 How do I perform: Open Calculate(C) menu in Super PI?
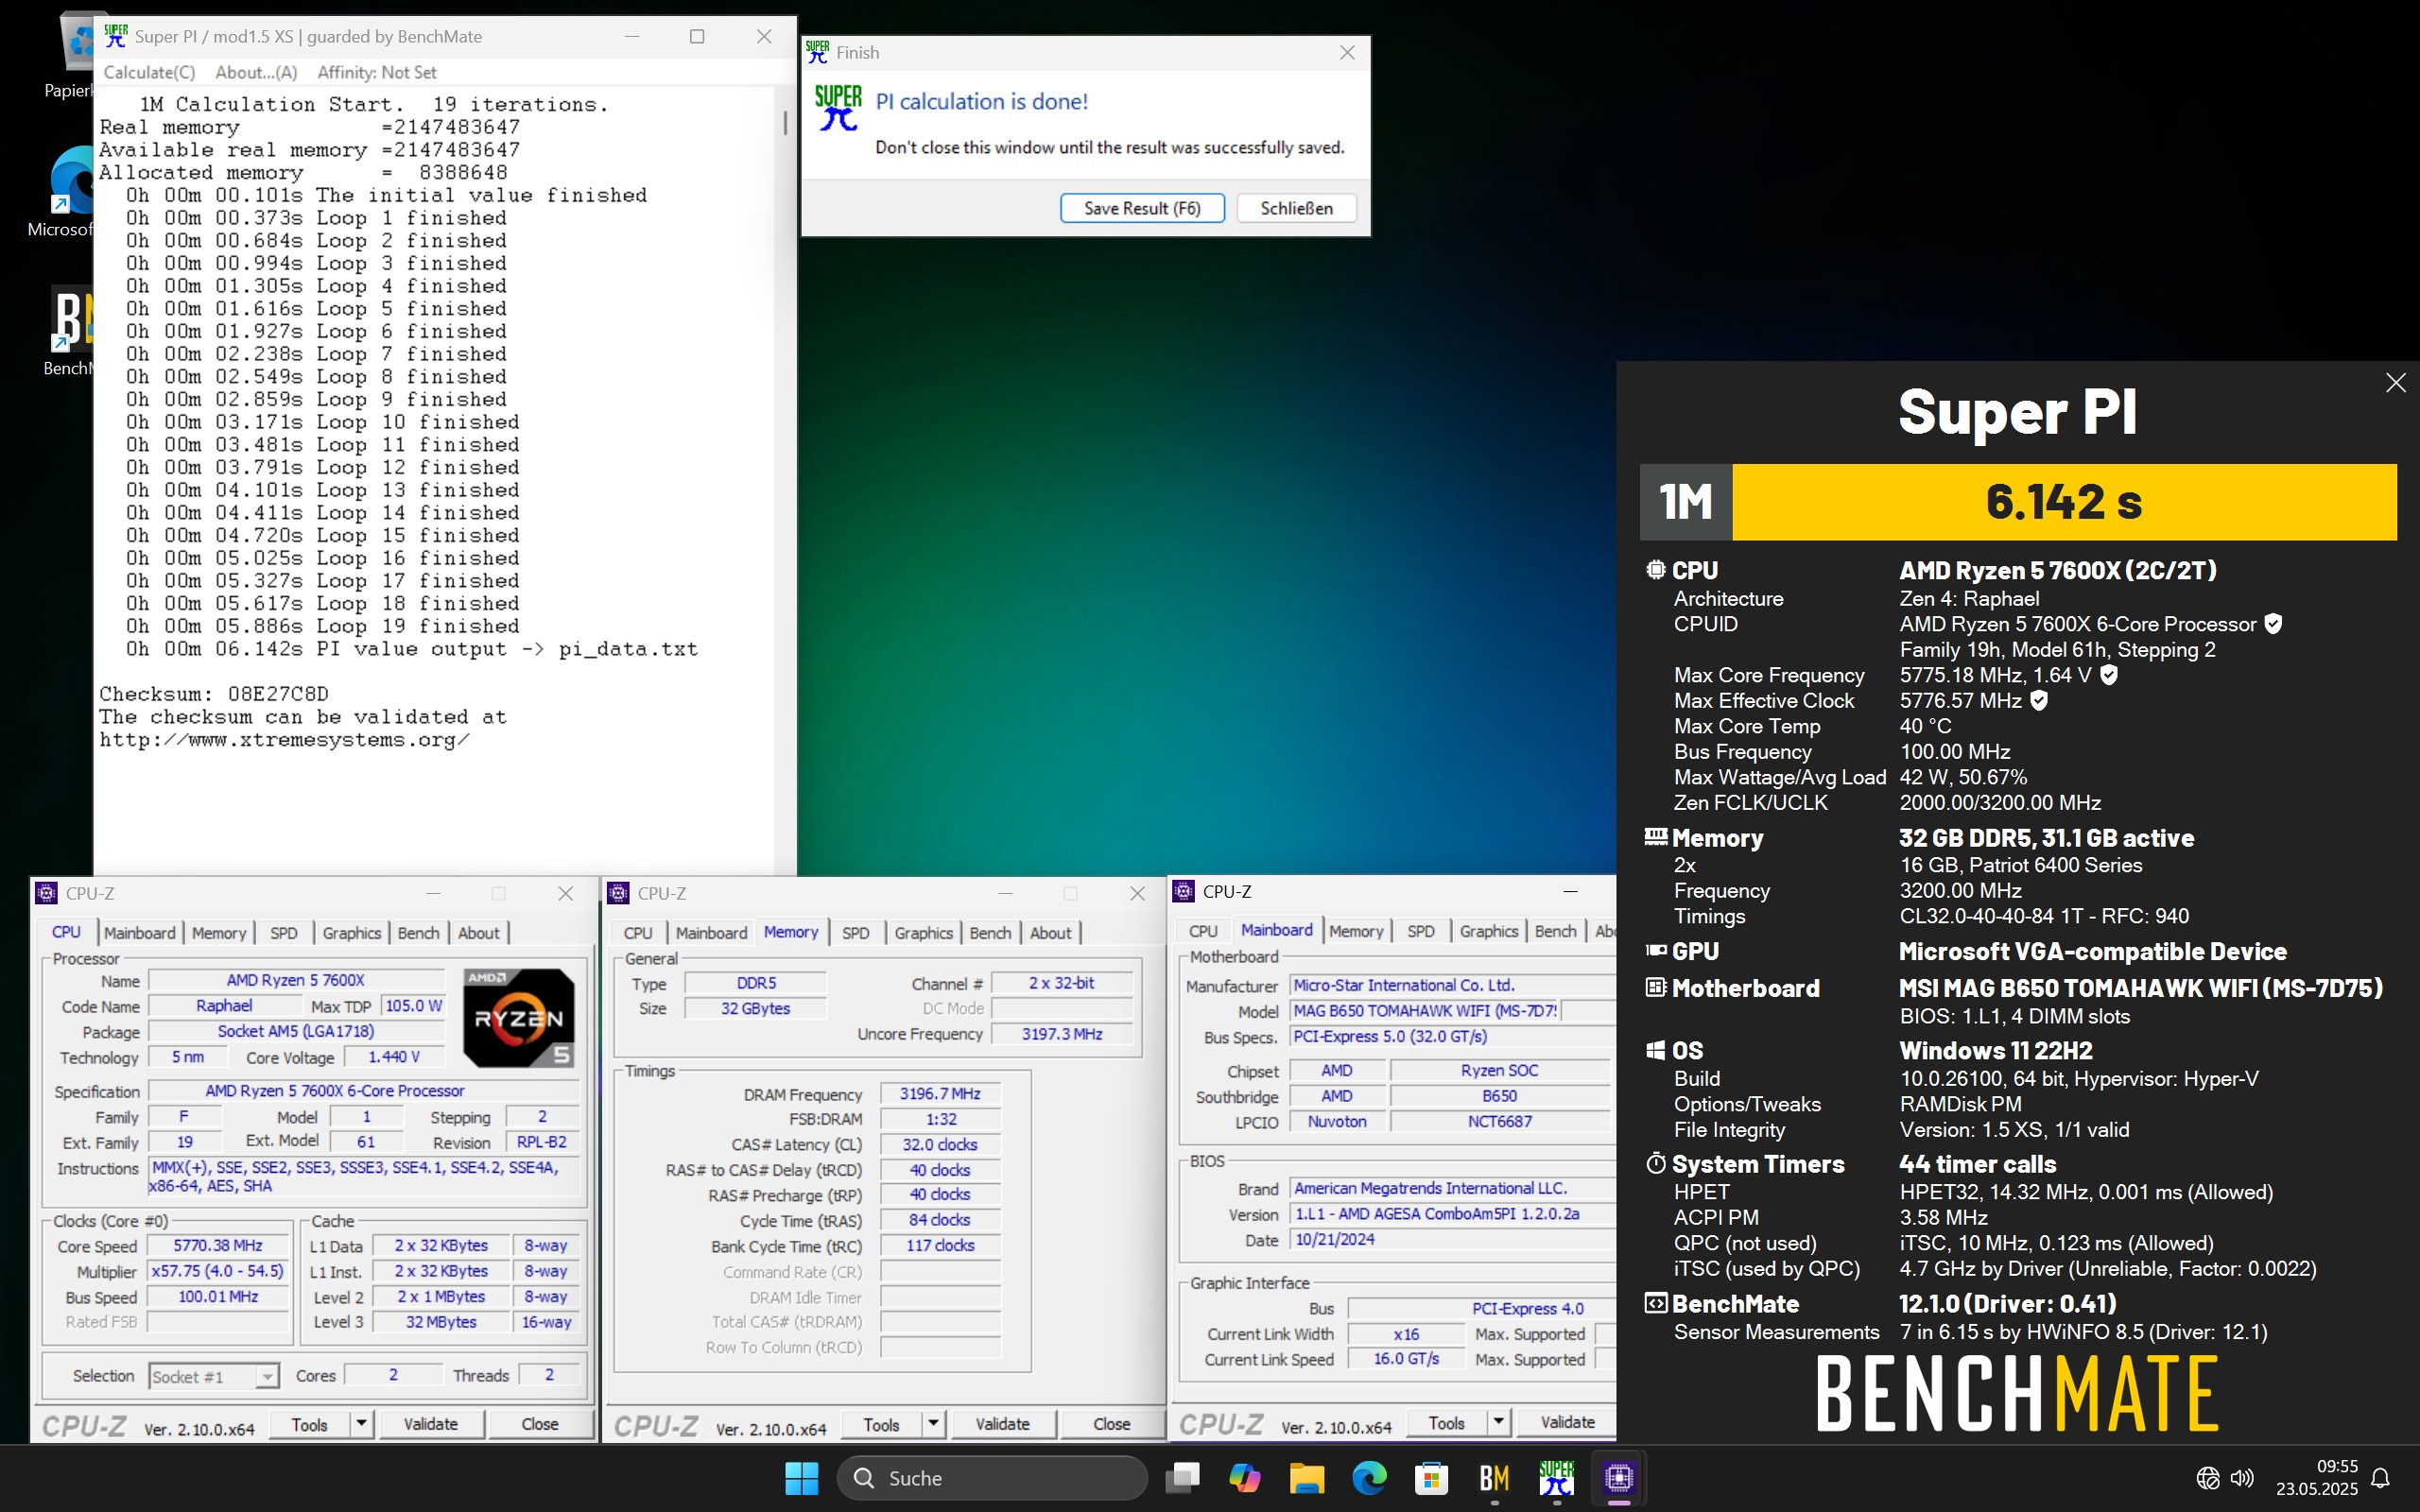tap(149, 72)
